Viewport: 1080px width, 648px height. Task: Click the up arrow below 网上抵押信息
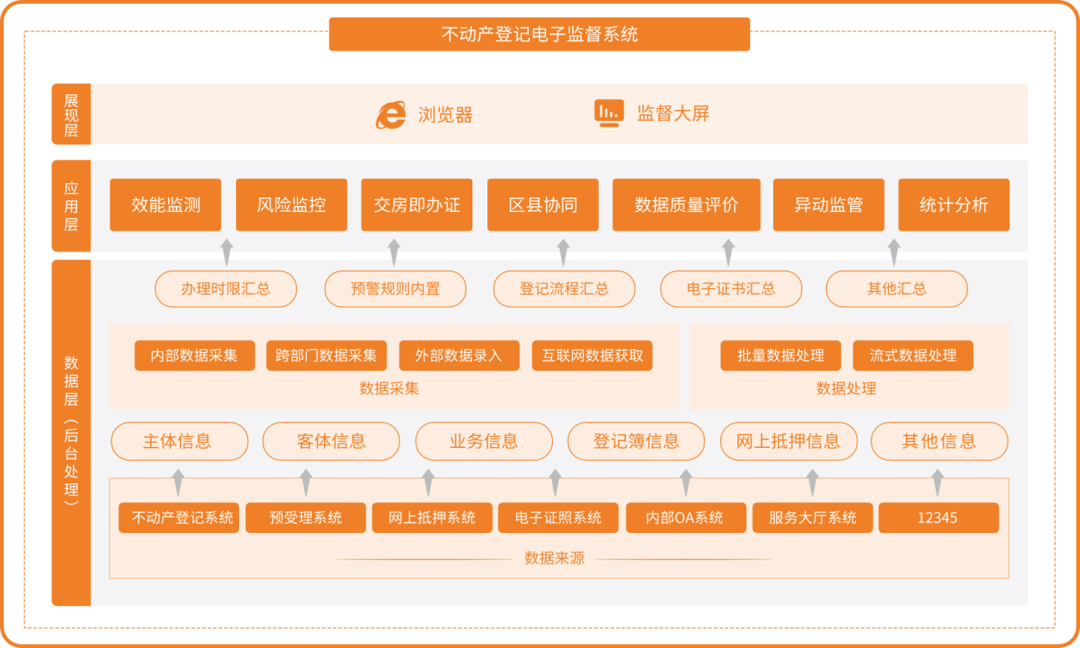(x=813, y=483)
